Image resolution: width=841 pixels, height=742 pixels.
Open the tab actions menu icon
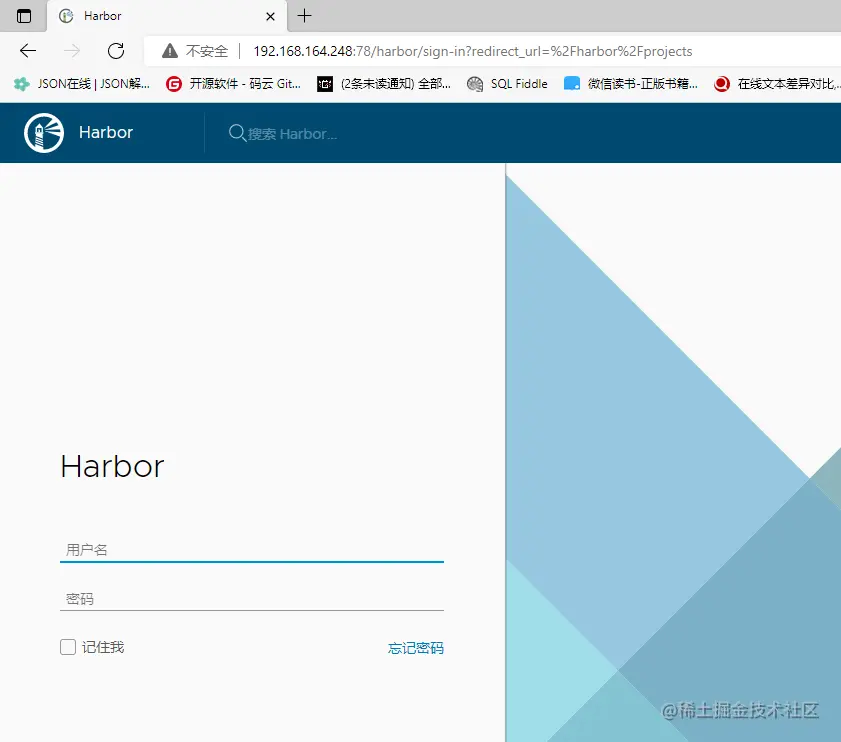coord(24,16)
